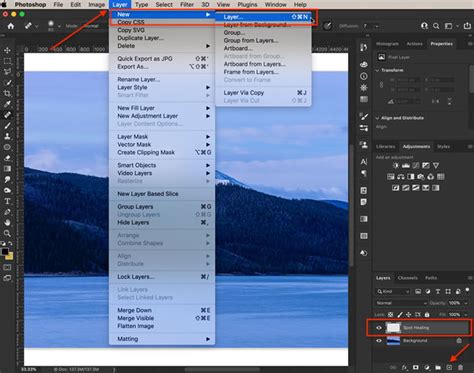Select the Horizontal Type tool
This screenshot has height=373, width=474.
pyautogui.click(x=7, y=201)
